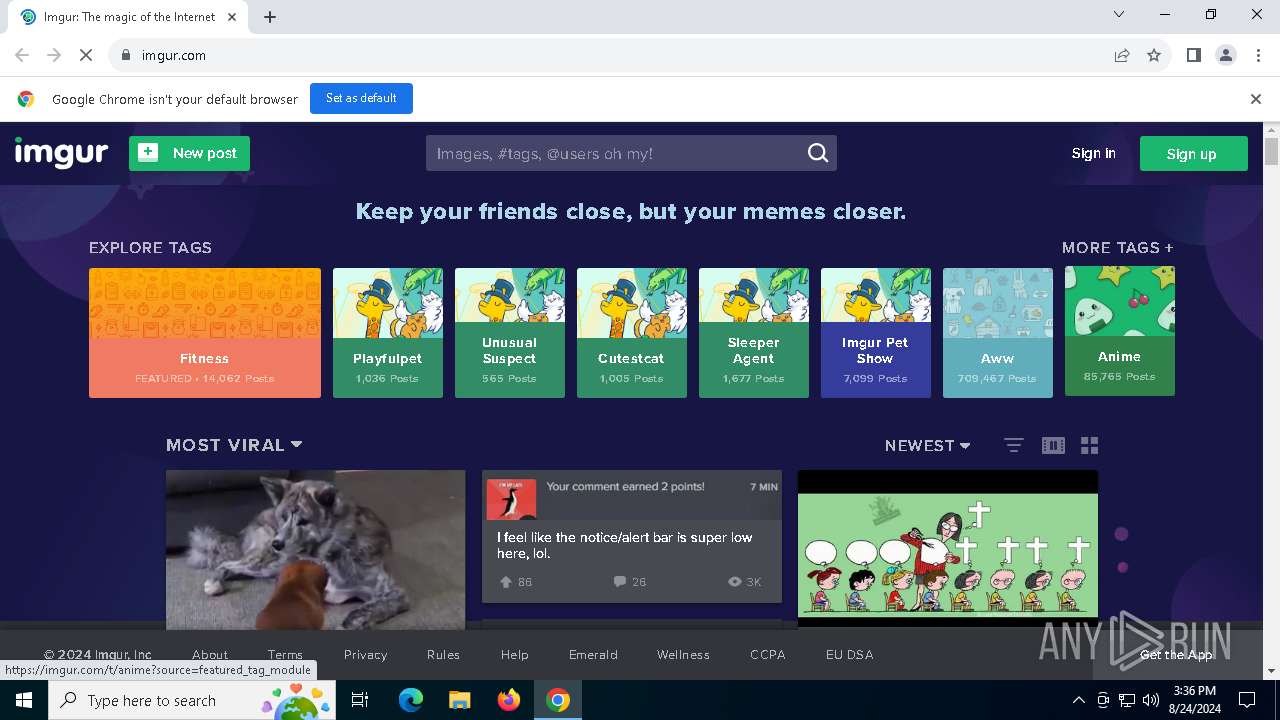Open the Chrome profile avatar
Image resolution: width=1280 pixels, height=720 pixels.
(1226, 55)
